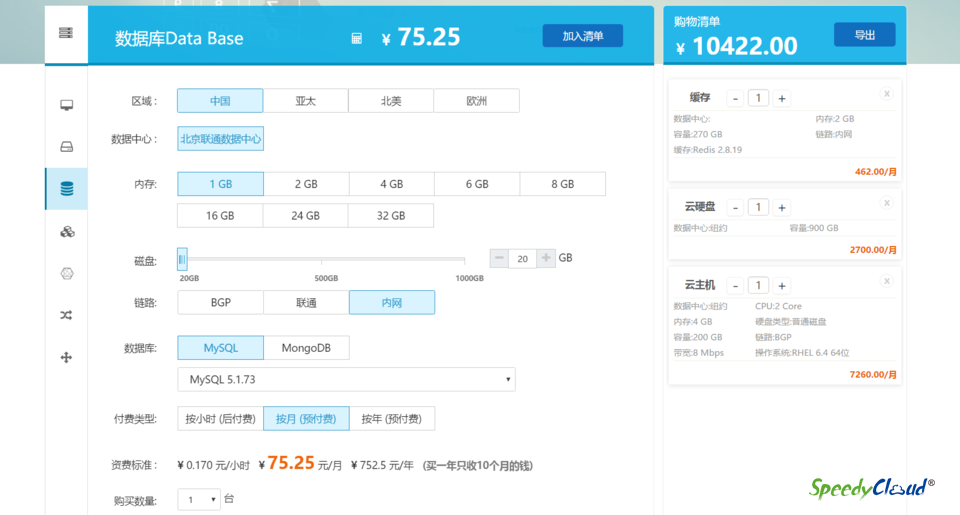
Task: Choose 按月 (预付费) billing
Action: (306, 419)
